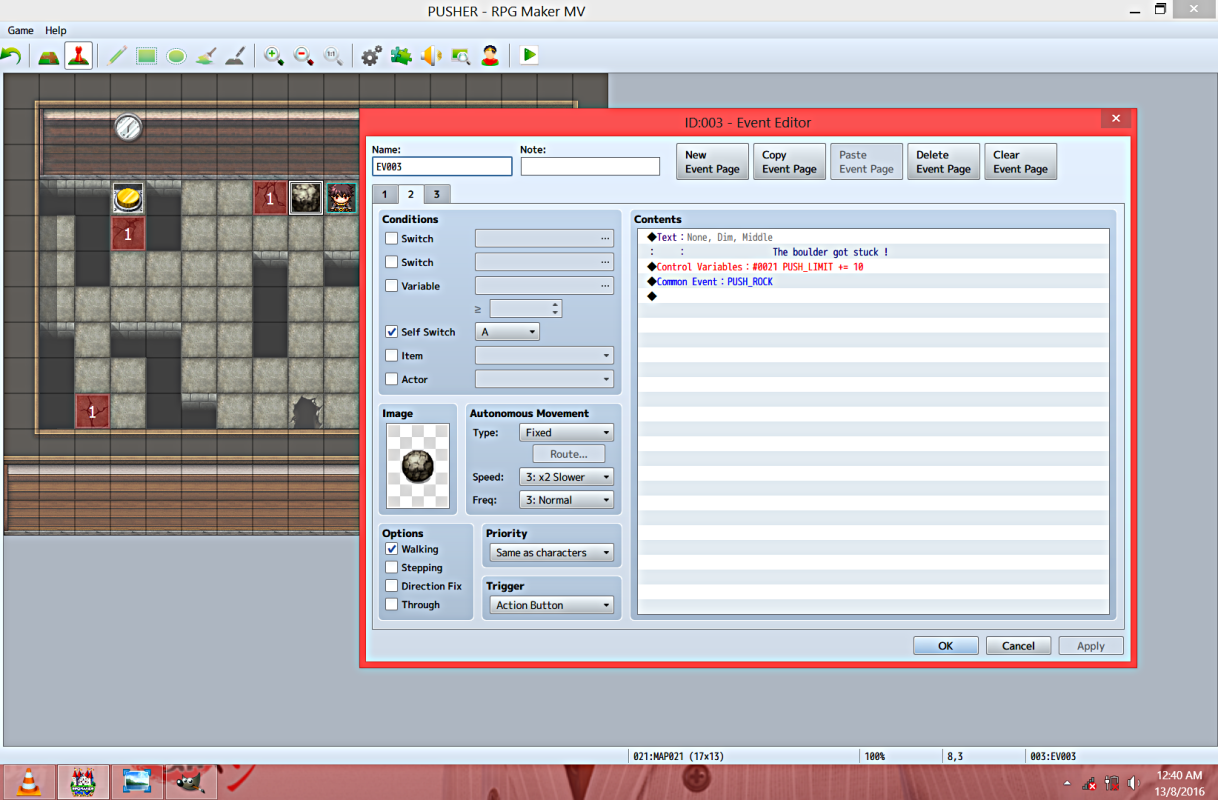This screenshot has width=1218, height=800.
Task: Enable the Variable condition checkbox
Action: (x=392, y=286)
